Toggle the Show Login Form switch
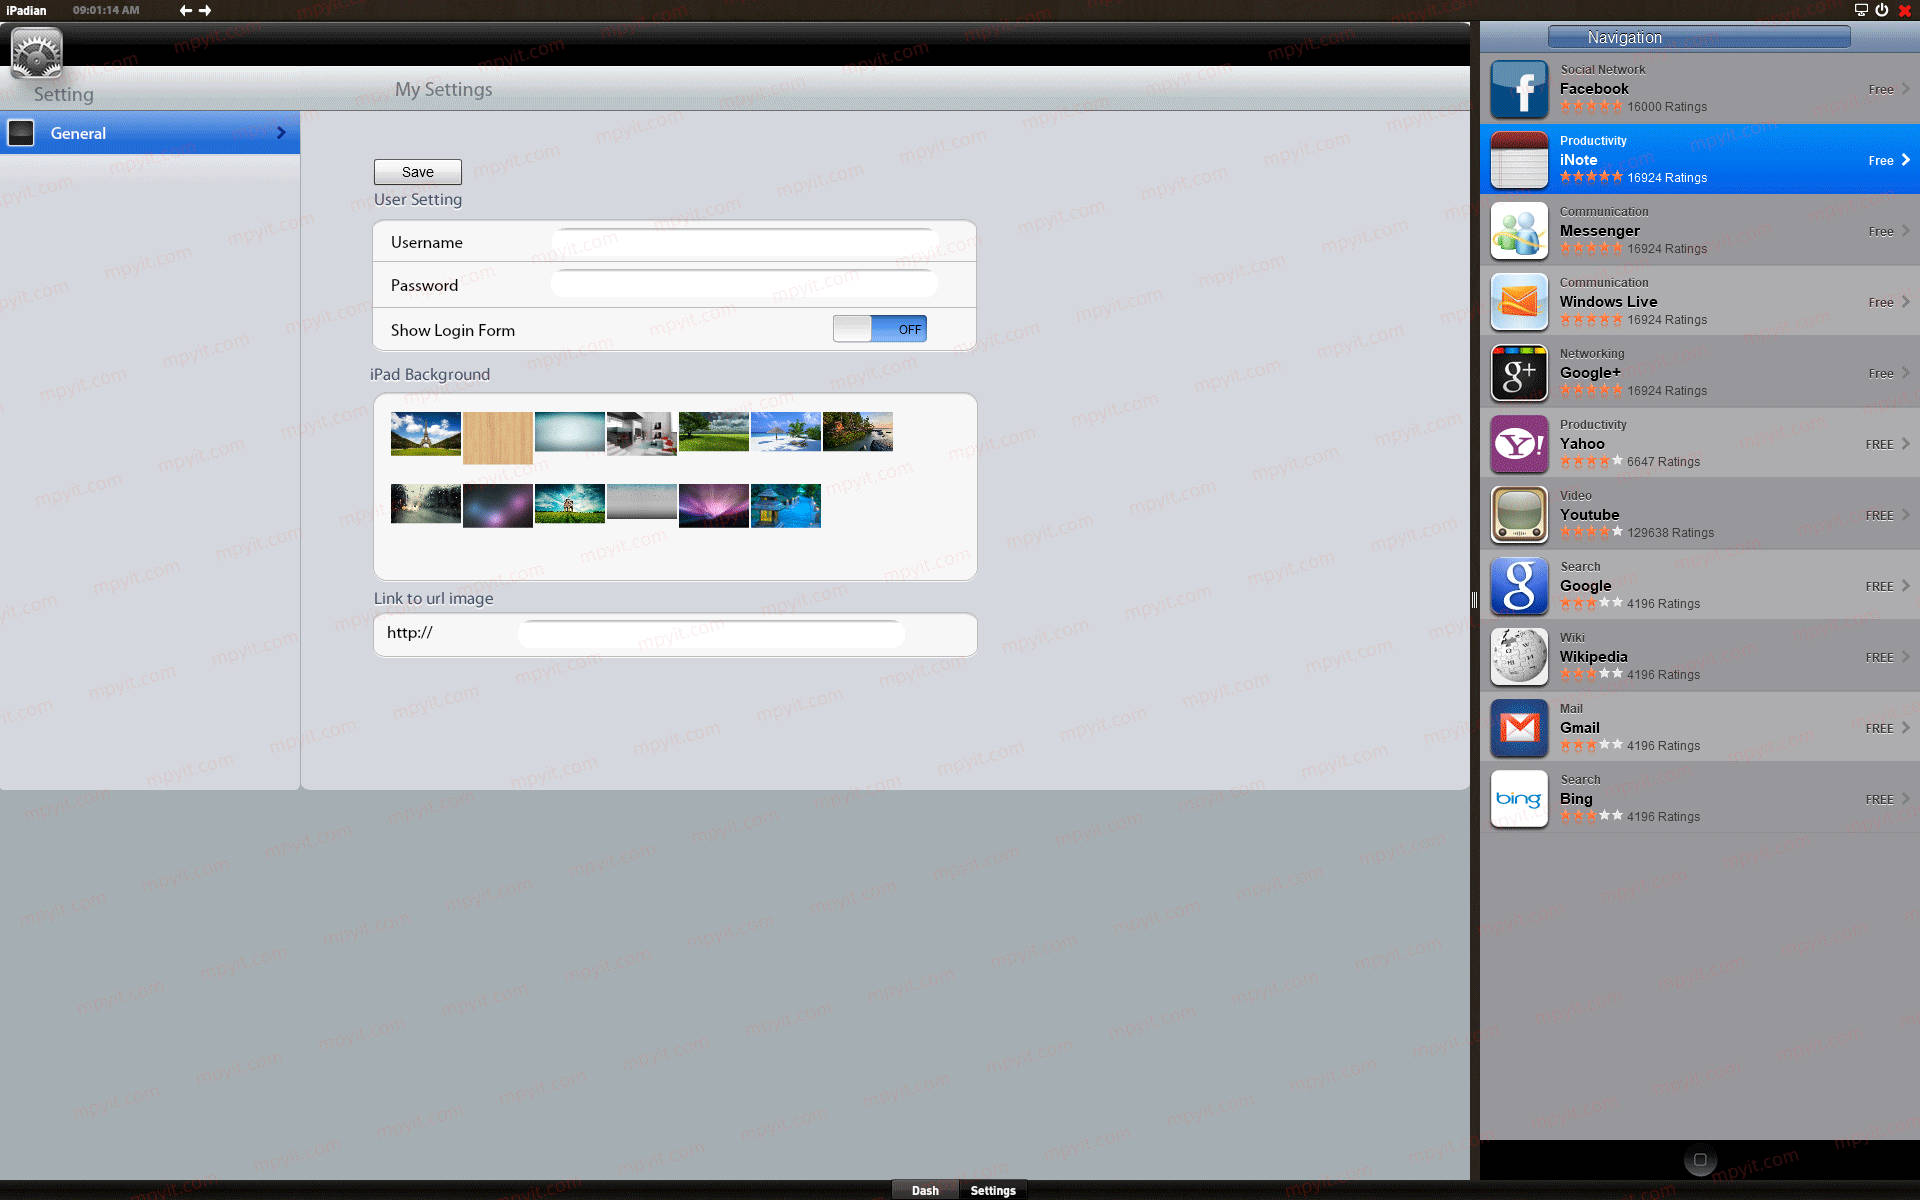The width and height of the screenshot is (1920, 1200). 880,329
